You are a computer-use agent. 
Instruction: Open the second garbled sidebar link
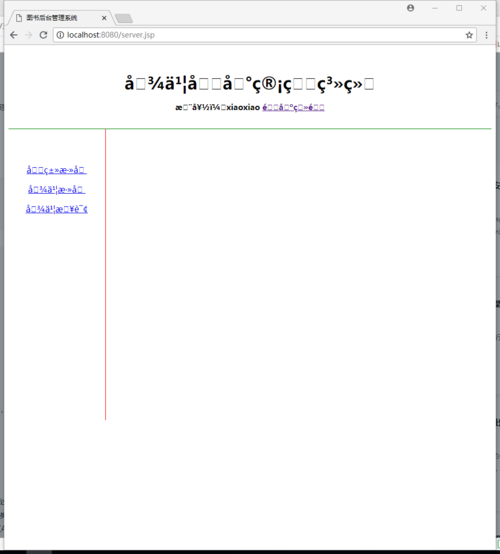point(57,190)
